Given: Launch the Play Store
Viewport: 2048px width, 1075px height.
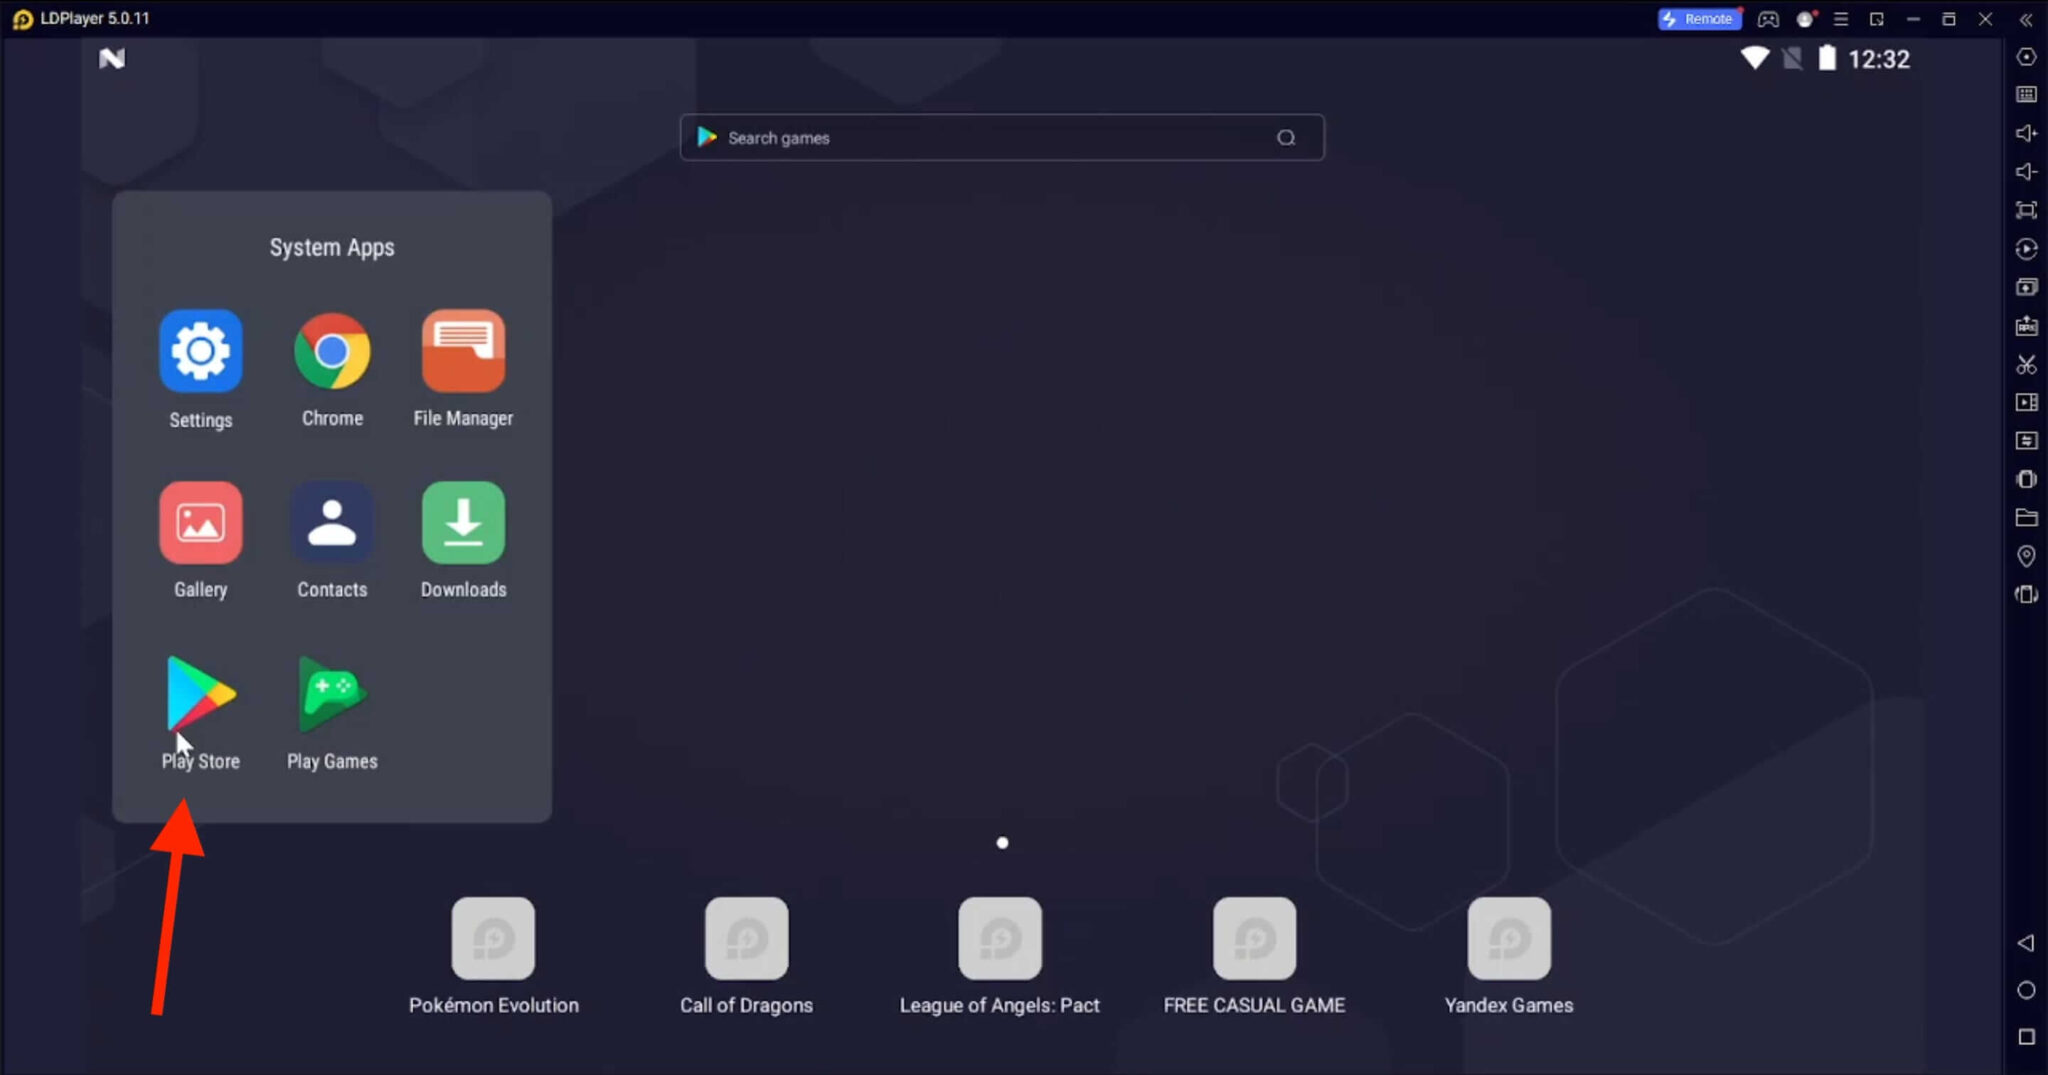Looking at the screenshot, I should click(x=201, y=693).
